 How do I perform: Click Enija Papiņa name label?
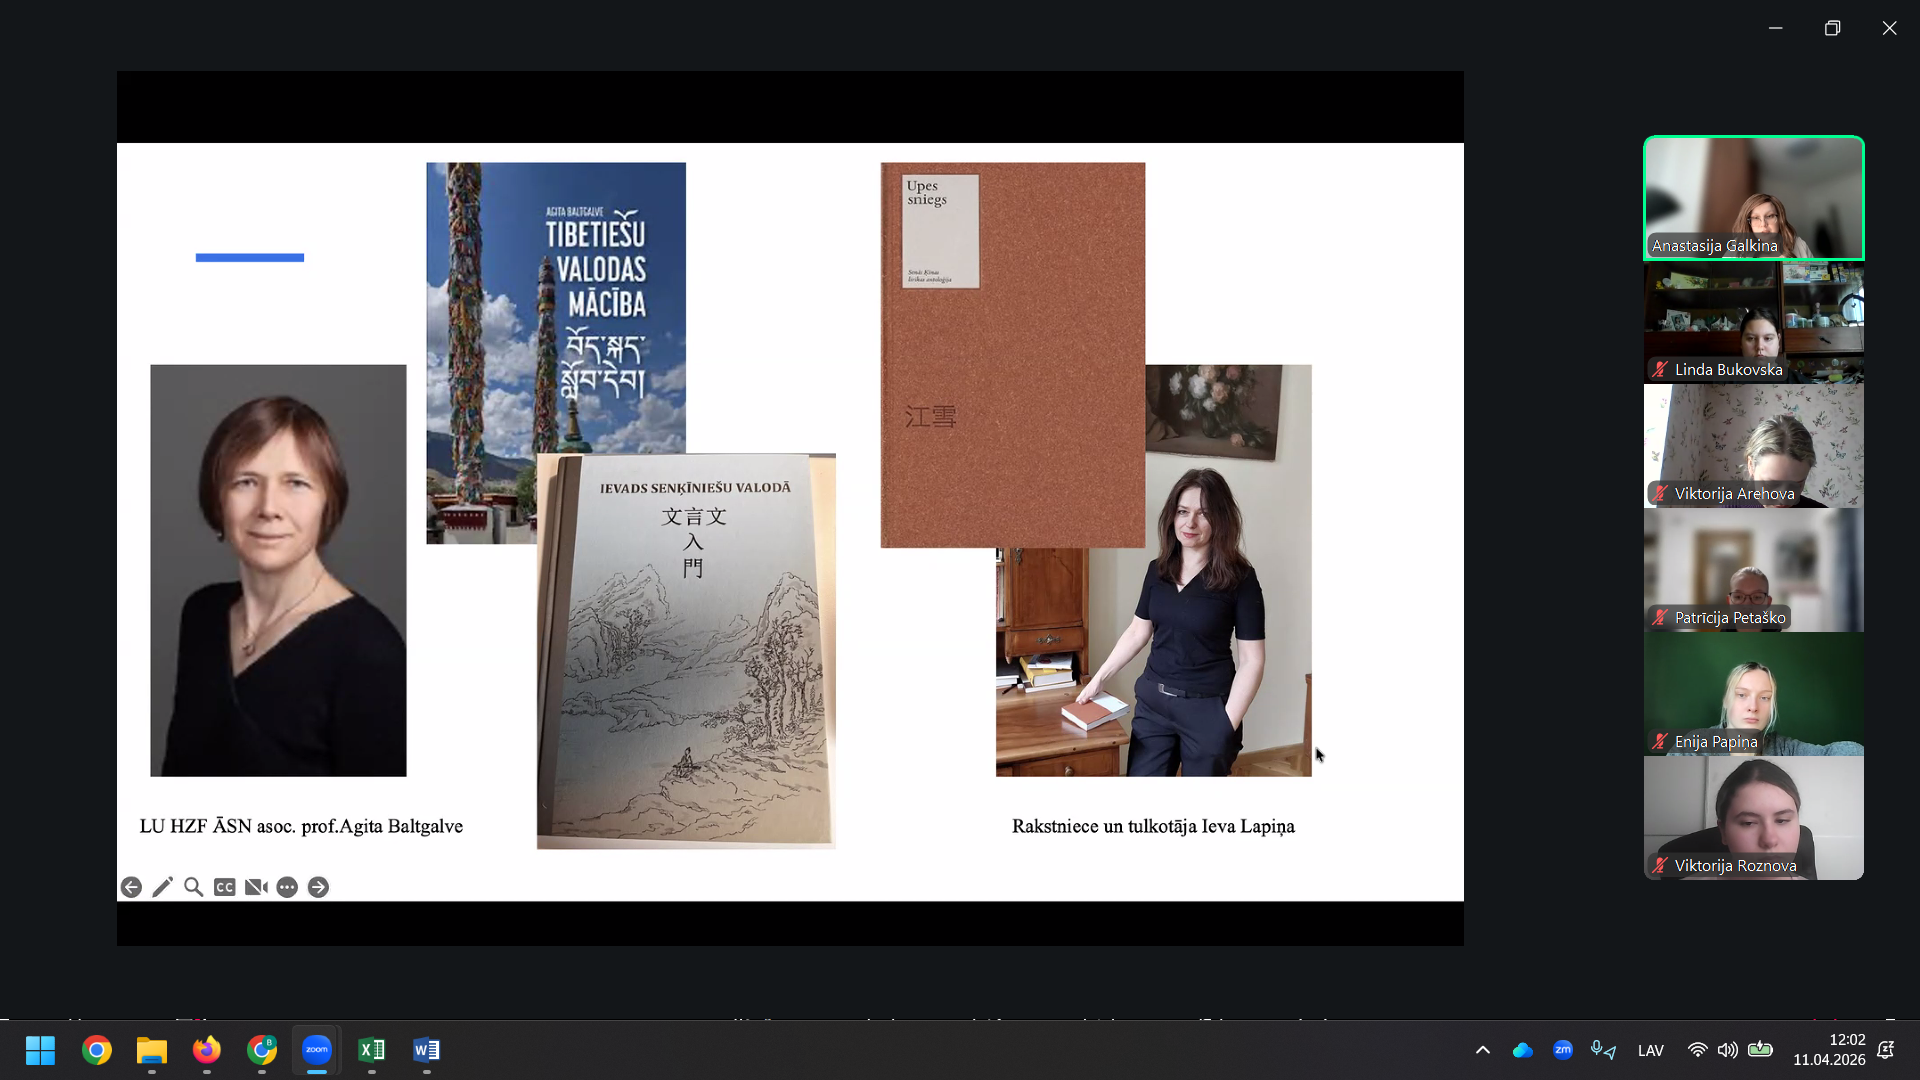1715,742
